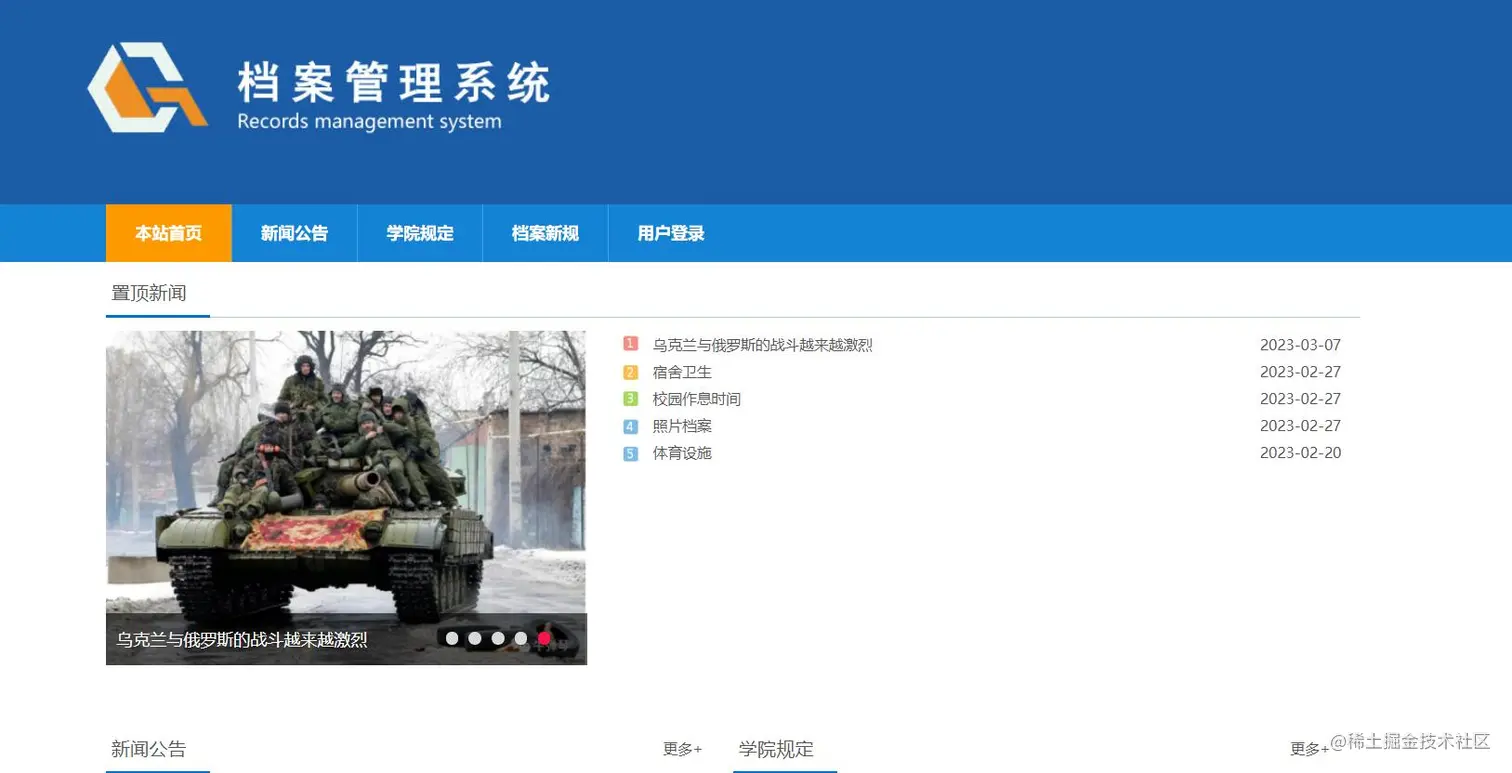
Task: Open 更多+ for the 学院规定 section
Action: 1310,749
